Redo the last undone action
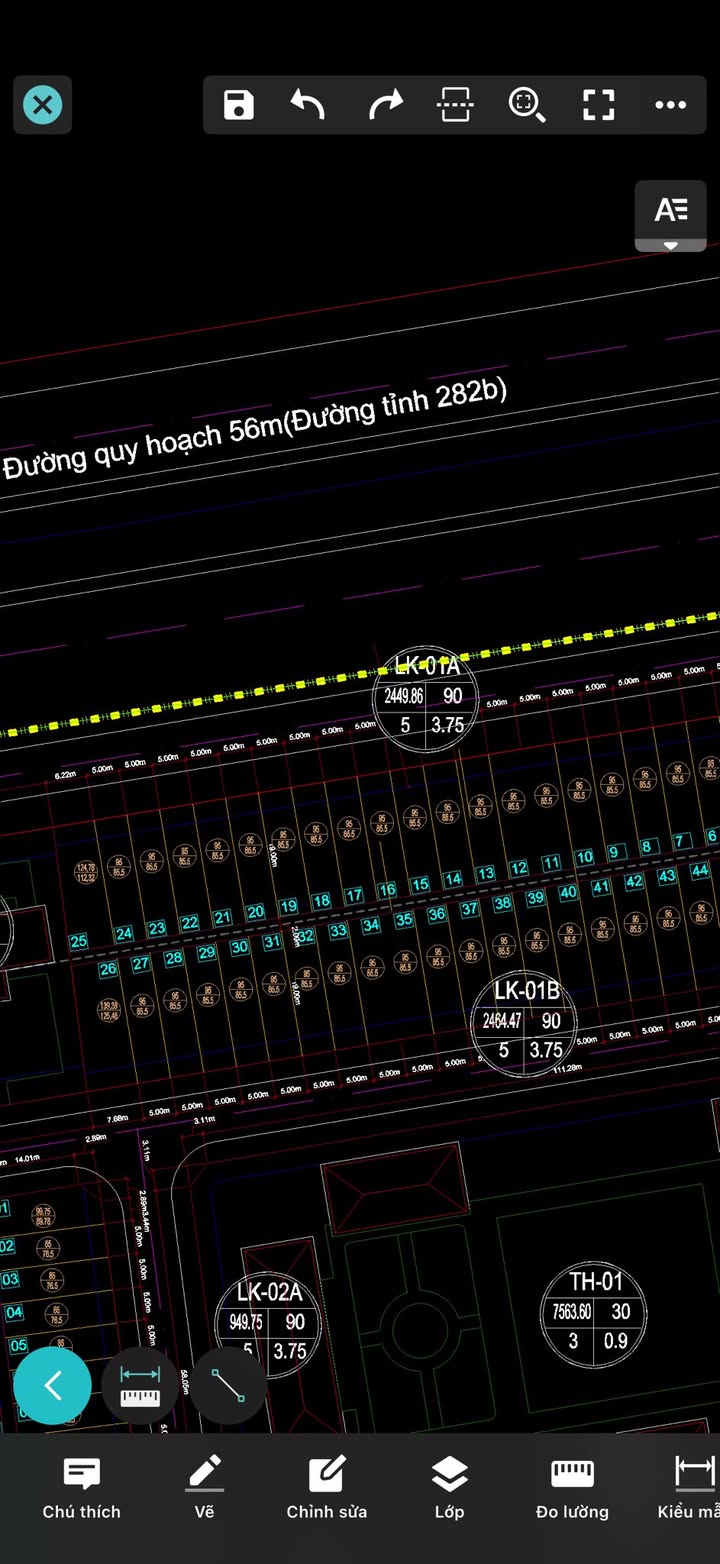The height and width of the screenshot is (1564, 720). [385, 104]
